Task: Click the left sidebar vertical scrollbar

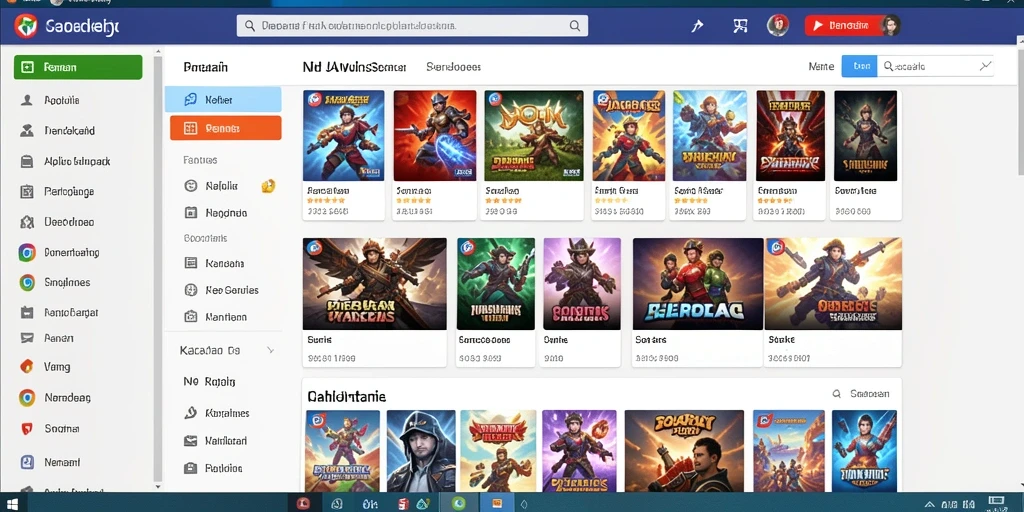Action: coord(157,268)
